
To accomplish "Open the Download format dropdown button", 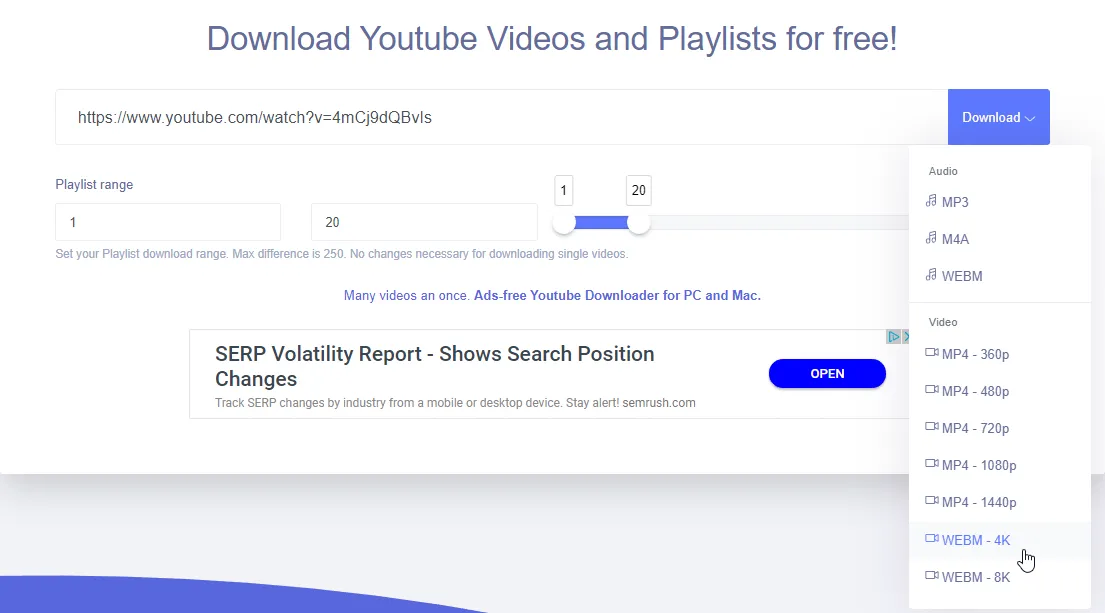I will (999, 117).
